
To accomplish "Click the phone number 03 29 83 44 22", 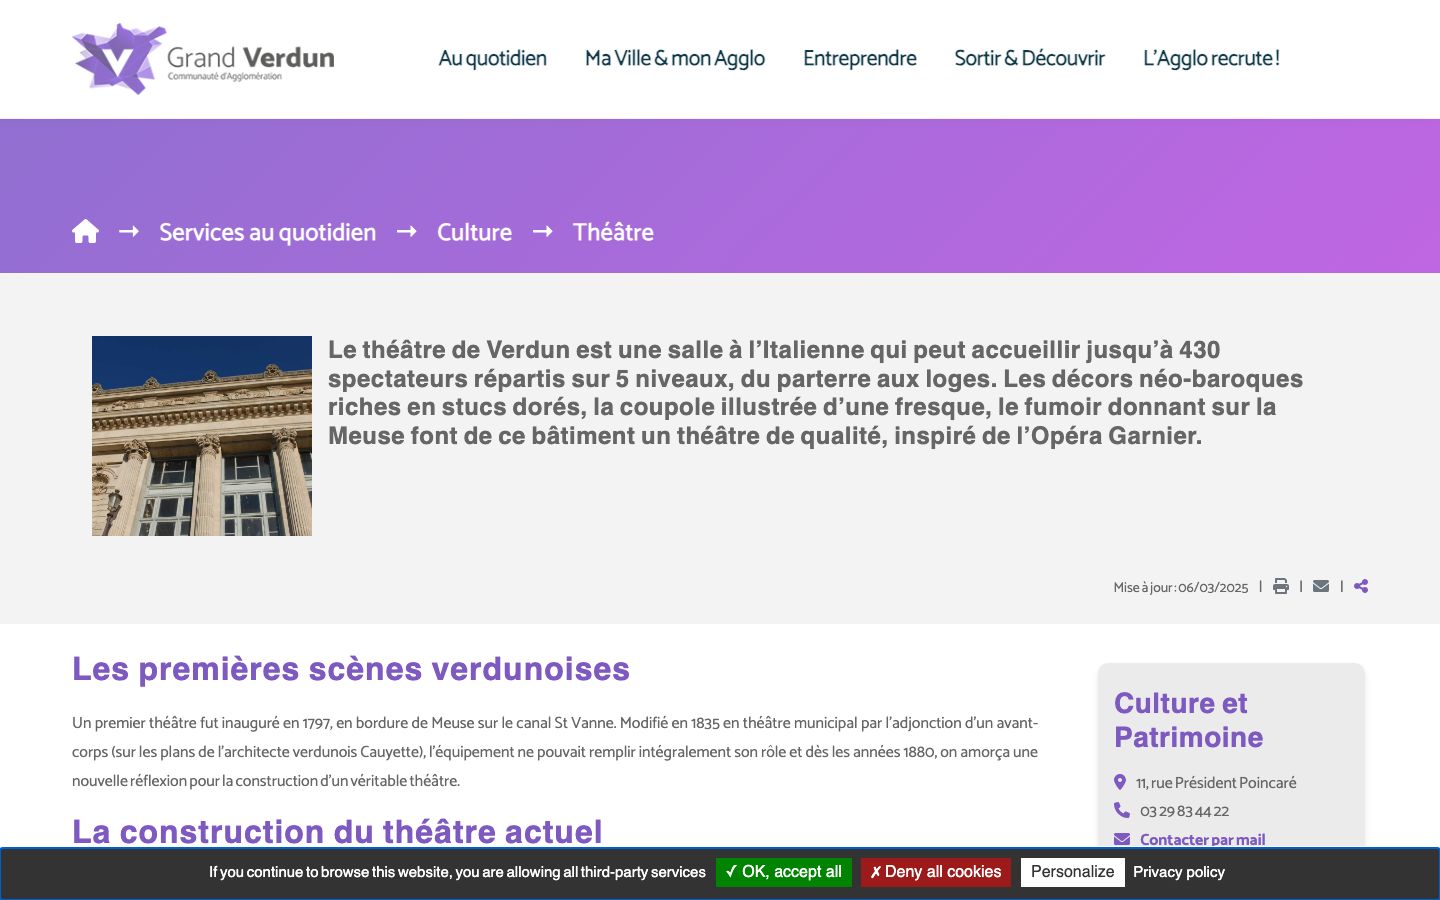I will 1185,811.
